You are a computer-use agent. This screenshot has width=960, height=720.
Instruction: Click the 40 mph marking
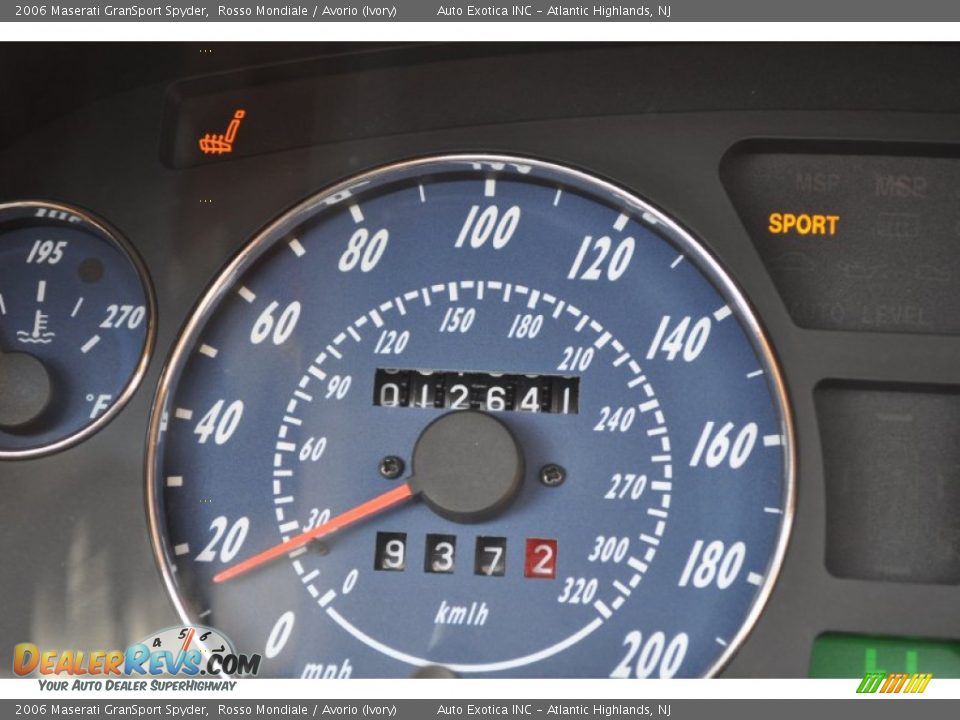[220, 422]
